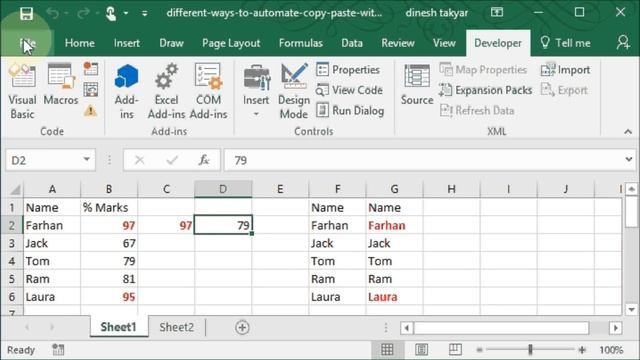Open Expansion Packs
This screenshot has height=360, width=640.
coord(486,90)
